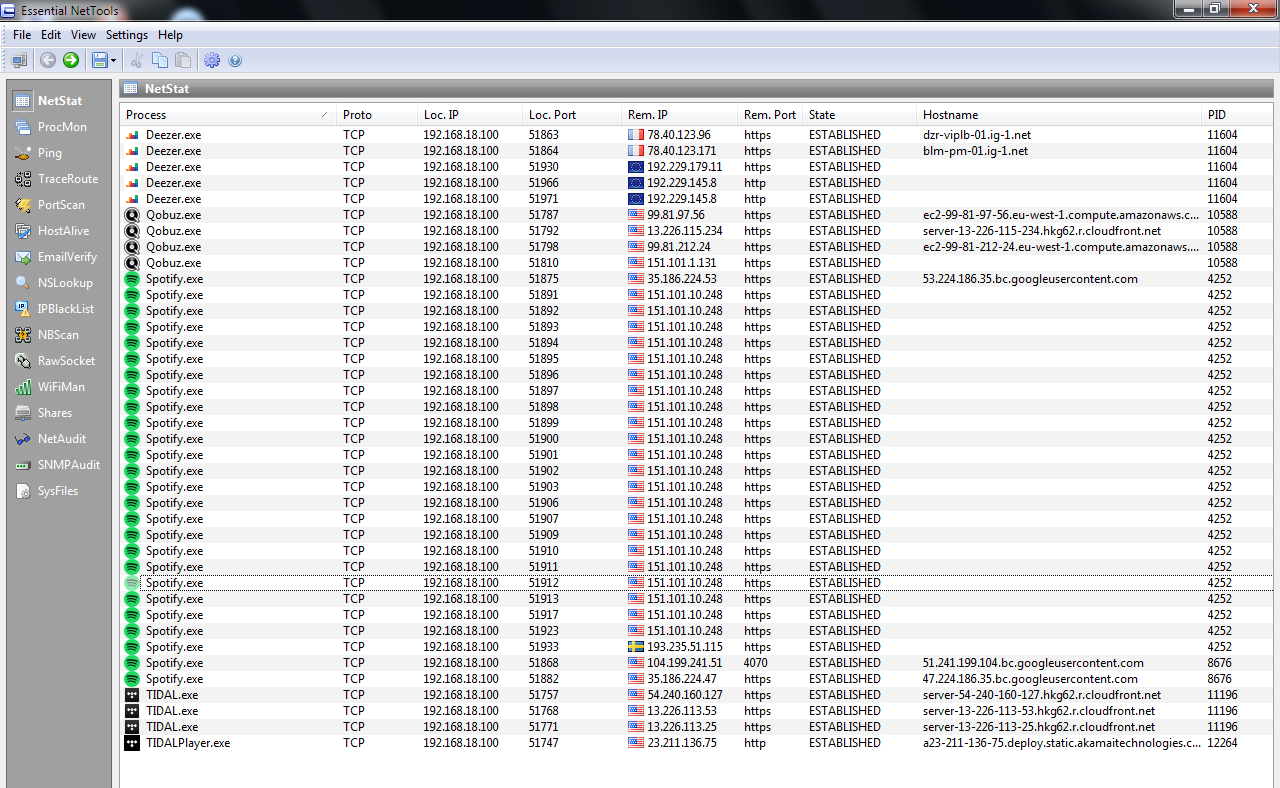Select TIDALPlayer.exe row

(x=698, y=743)
